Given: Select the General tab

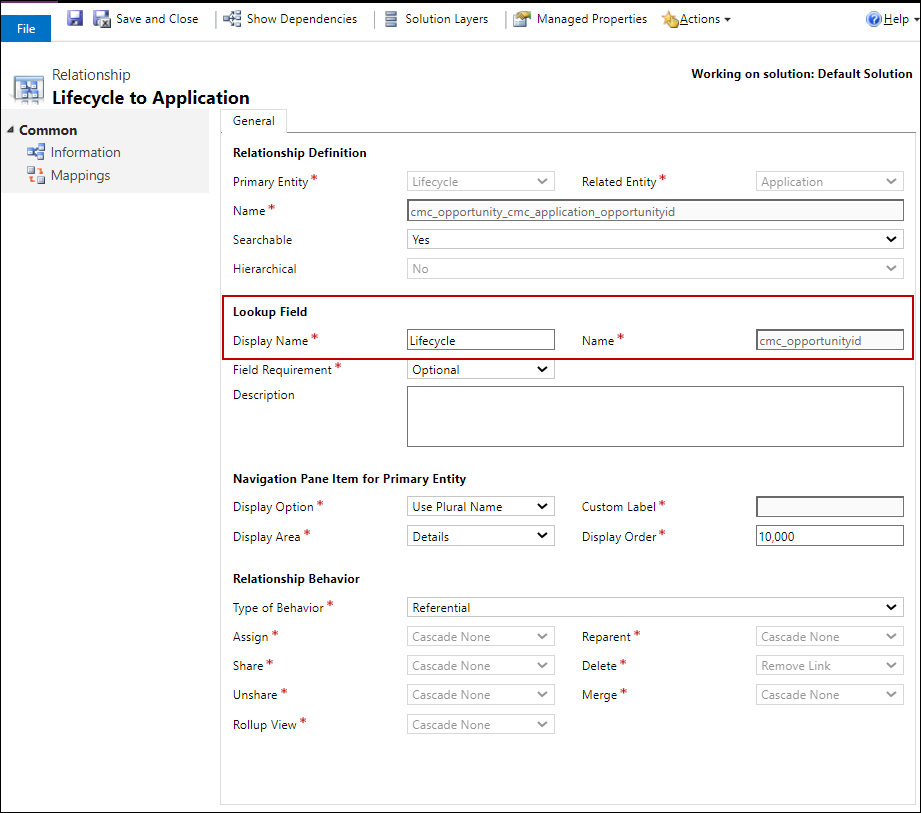Looking at the screenshot, I should [254, 120].
